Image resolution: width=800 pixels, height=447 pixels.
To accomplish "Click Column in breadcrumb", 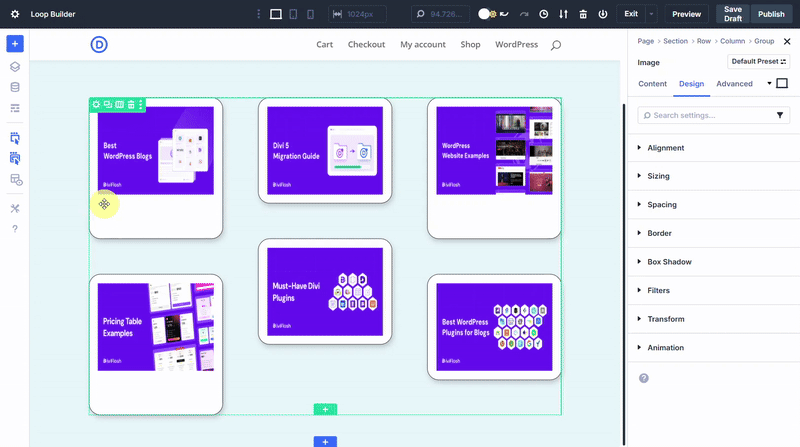I will 733,41.
